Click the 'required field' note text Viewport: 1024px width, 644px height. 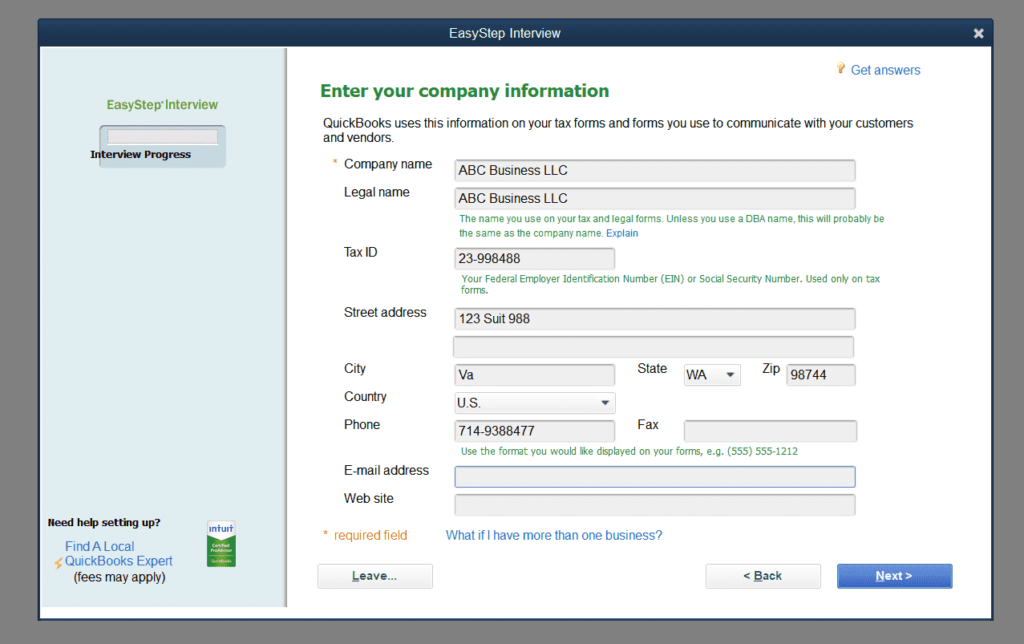pyautogui.click(x=370, y=536)
